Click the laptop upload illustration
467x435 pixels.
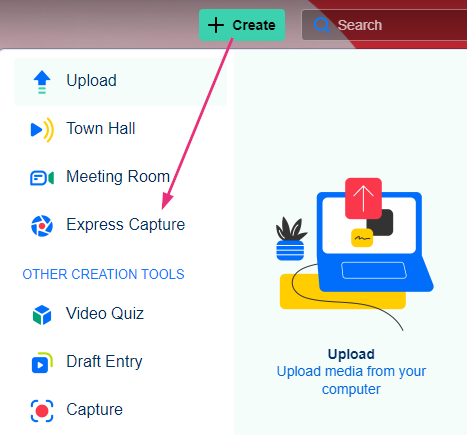(x=355, y=254)
